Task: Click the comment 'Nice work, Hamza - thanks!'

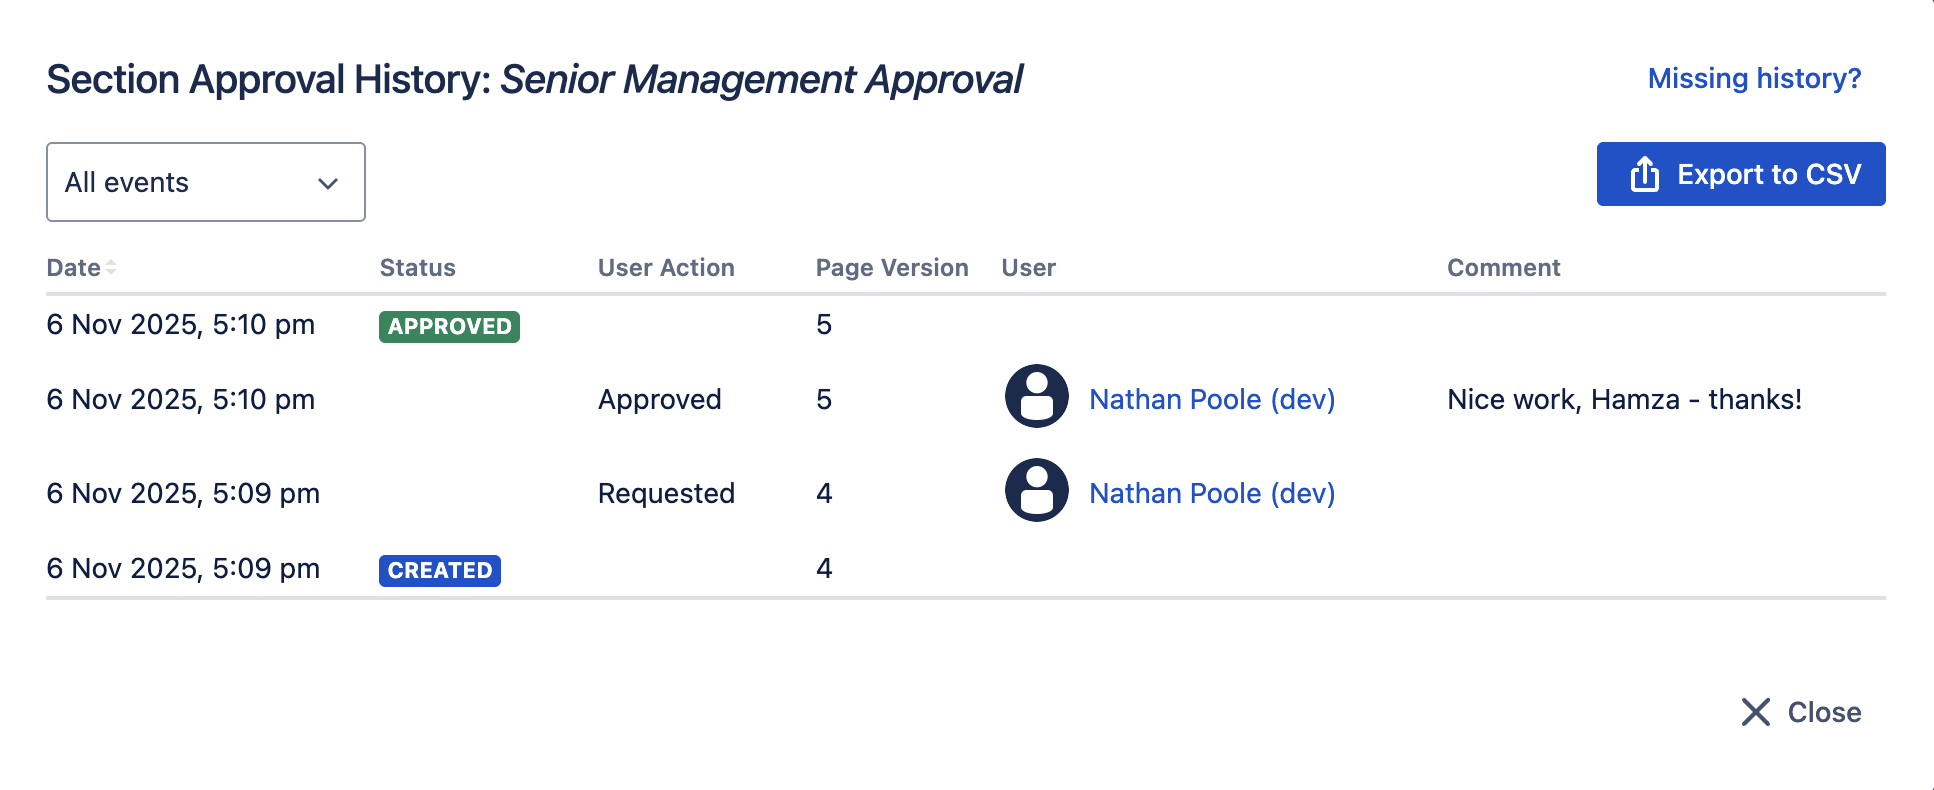Action: click(1624, 399)
